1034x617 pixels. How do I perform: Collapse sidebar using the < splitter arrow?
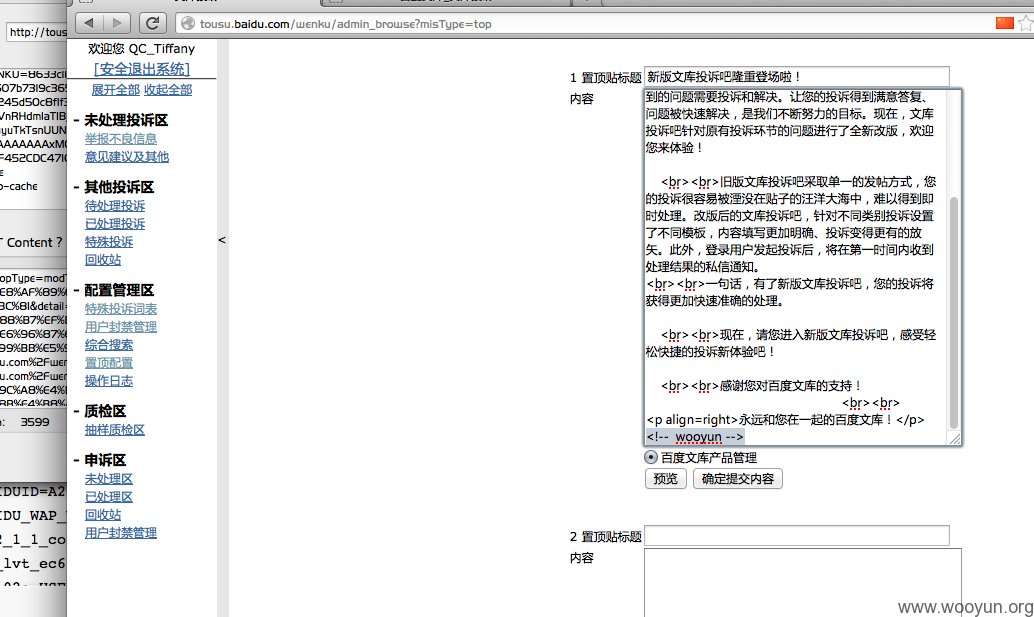(222, 240)
